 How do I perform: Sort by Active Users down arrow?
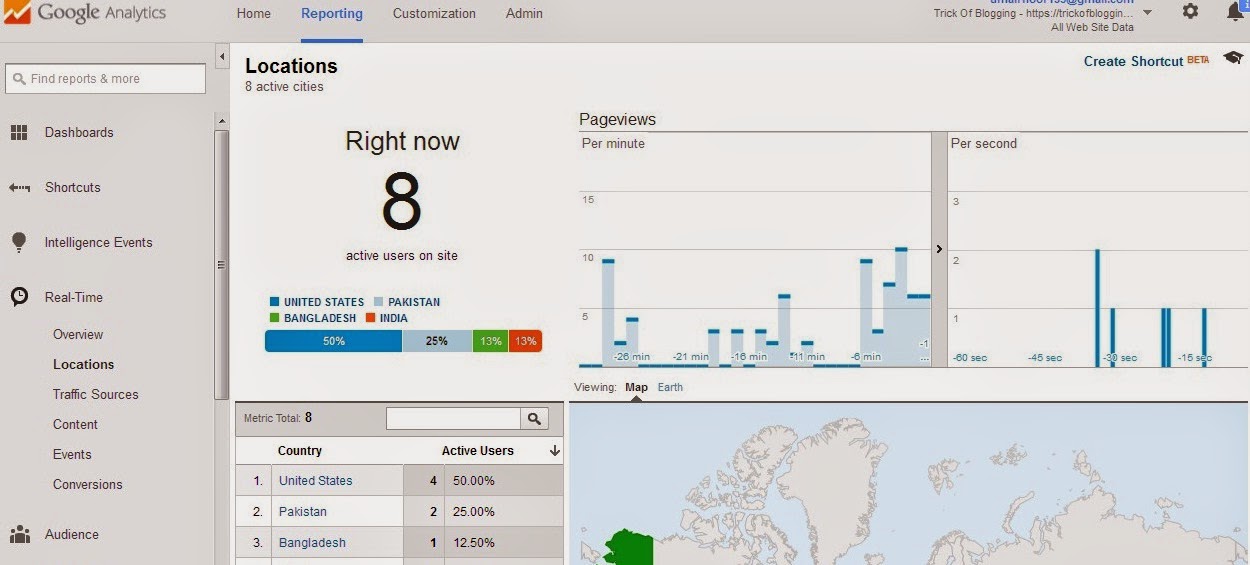tap(555, 451)
